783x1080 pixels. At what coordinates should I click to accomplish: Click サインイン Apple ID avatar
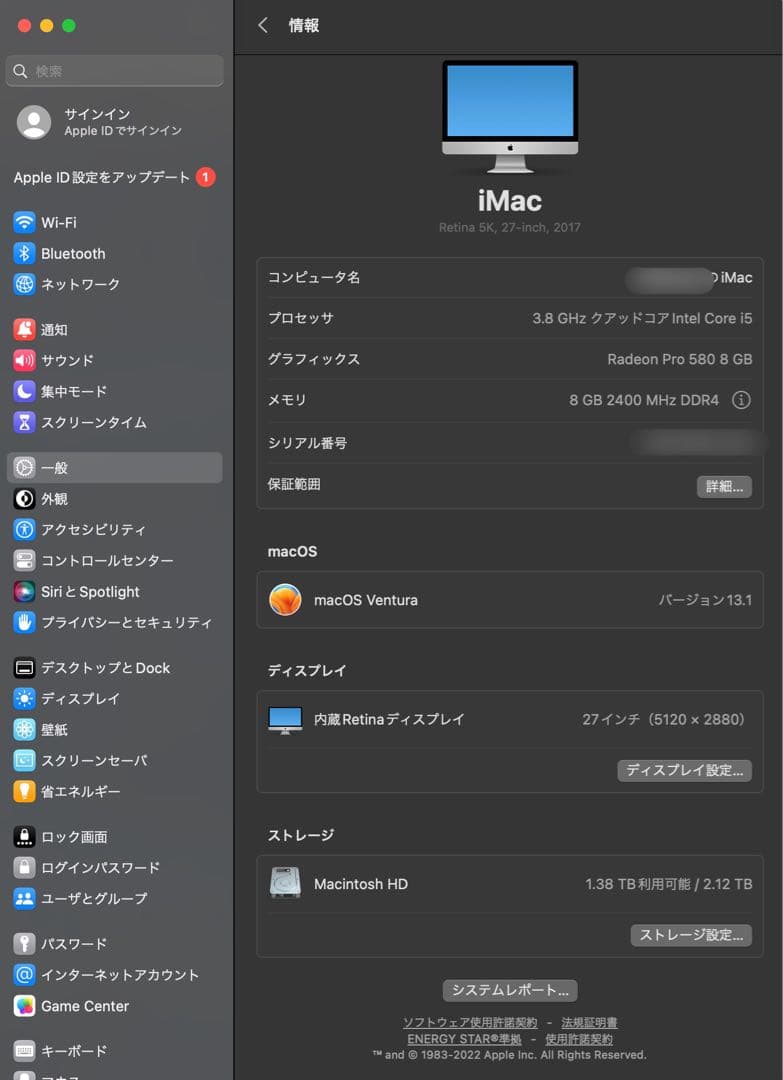[34, 122]
